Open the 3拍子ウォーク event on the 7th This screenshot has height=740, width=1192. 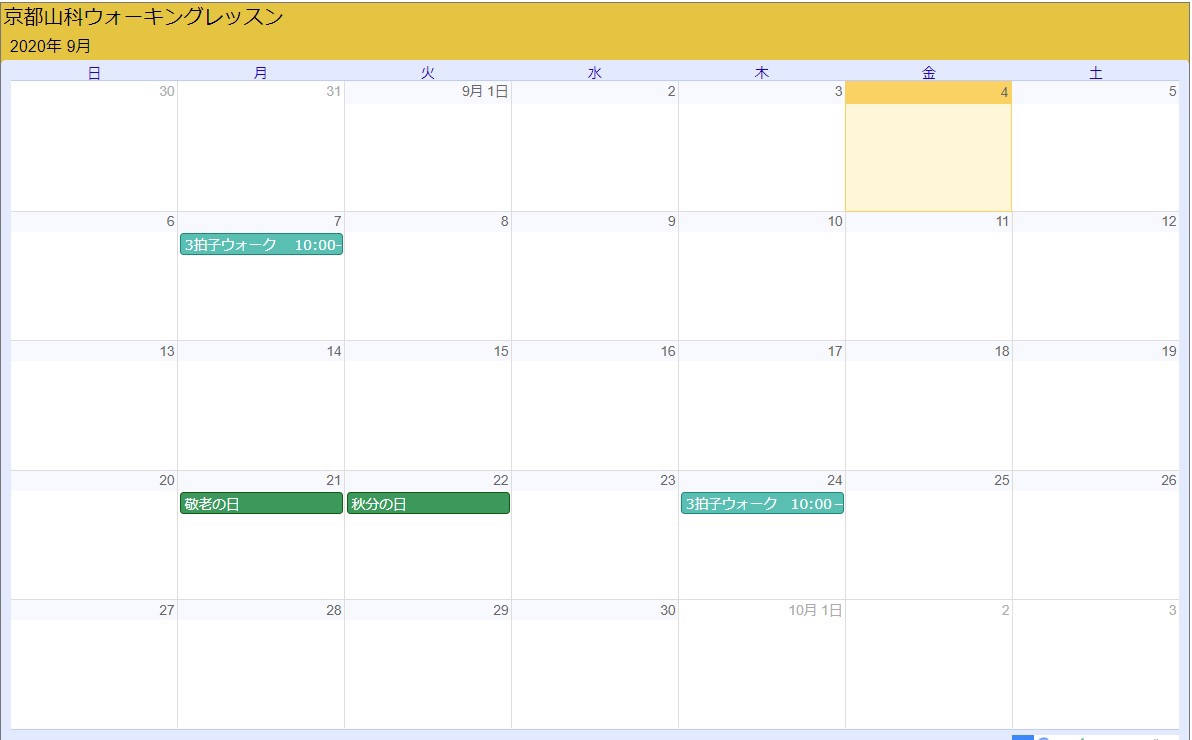(261, 244)
